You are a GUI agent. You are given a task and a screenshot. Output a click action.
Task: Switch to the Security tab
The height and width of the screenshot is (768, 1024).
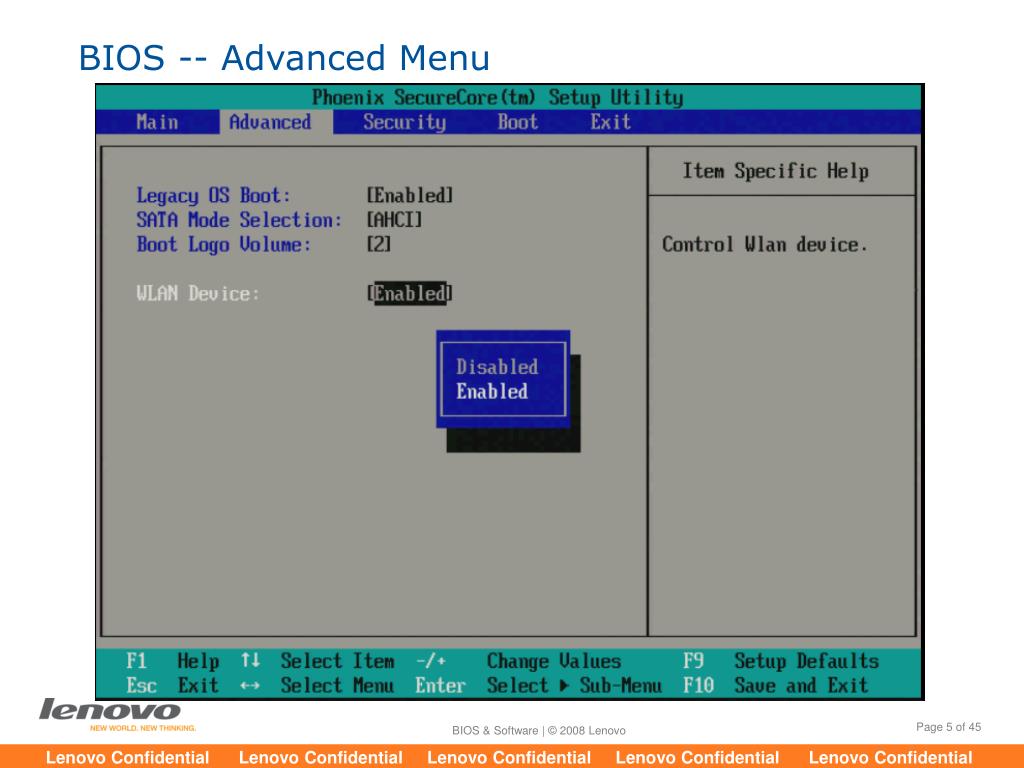click(404, 122)
